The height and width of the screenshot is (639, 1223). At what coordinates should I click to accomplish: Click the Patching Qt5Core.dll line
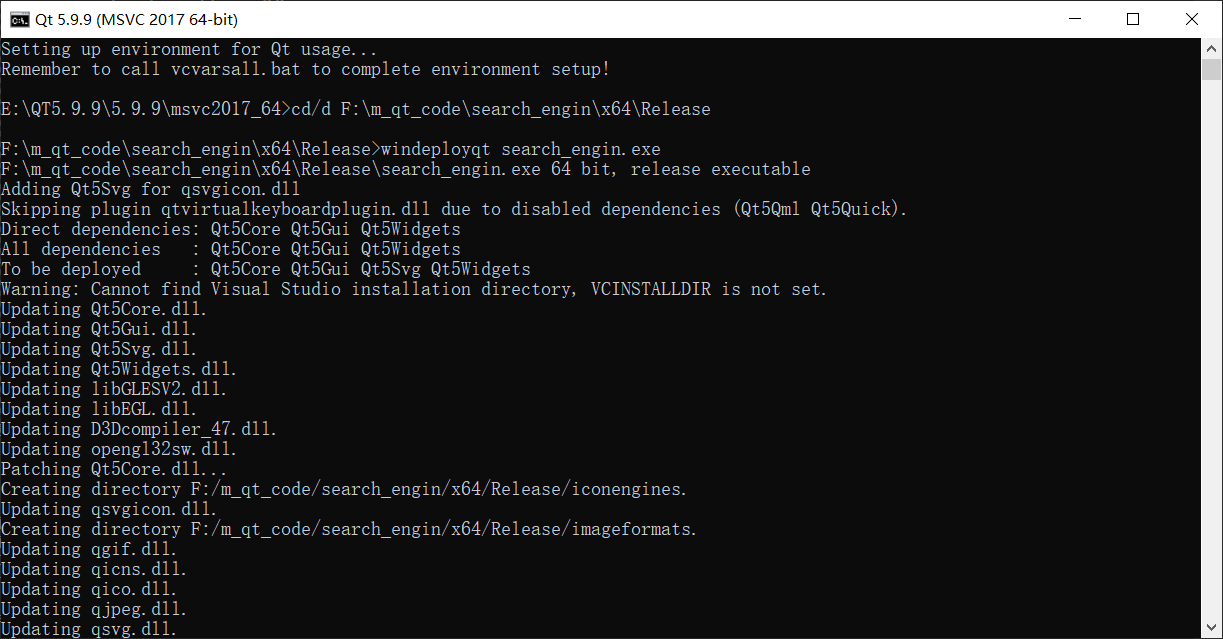[130, 468]
